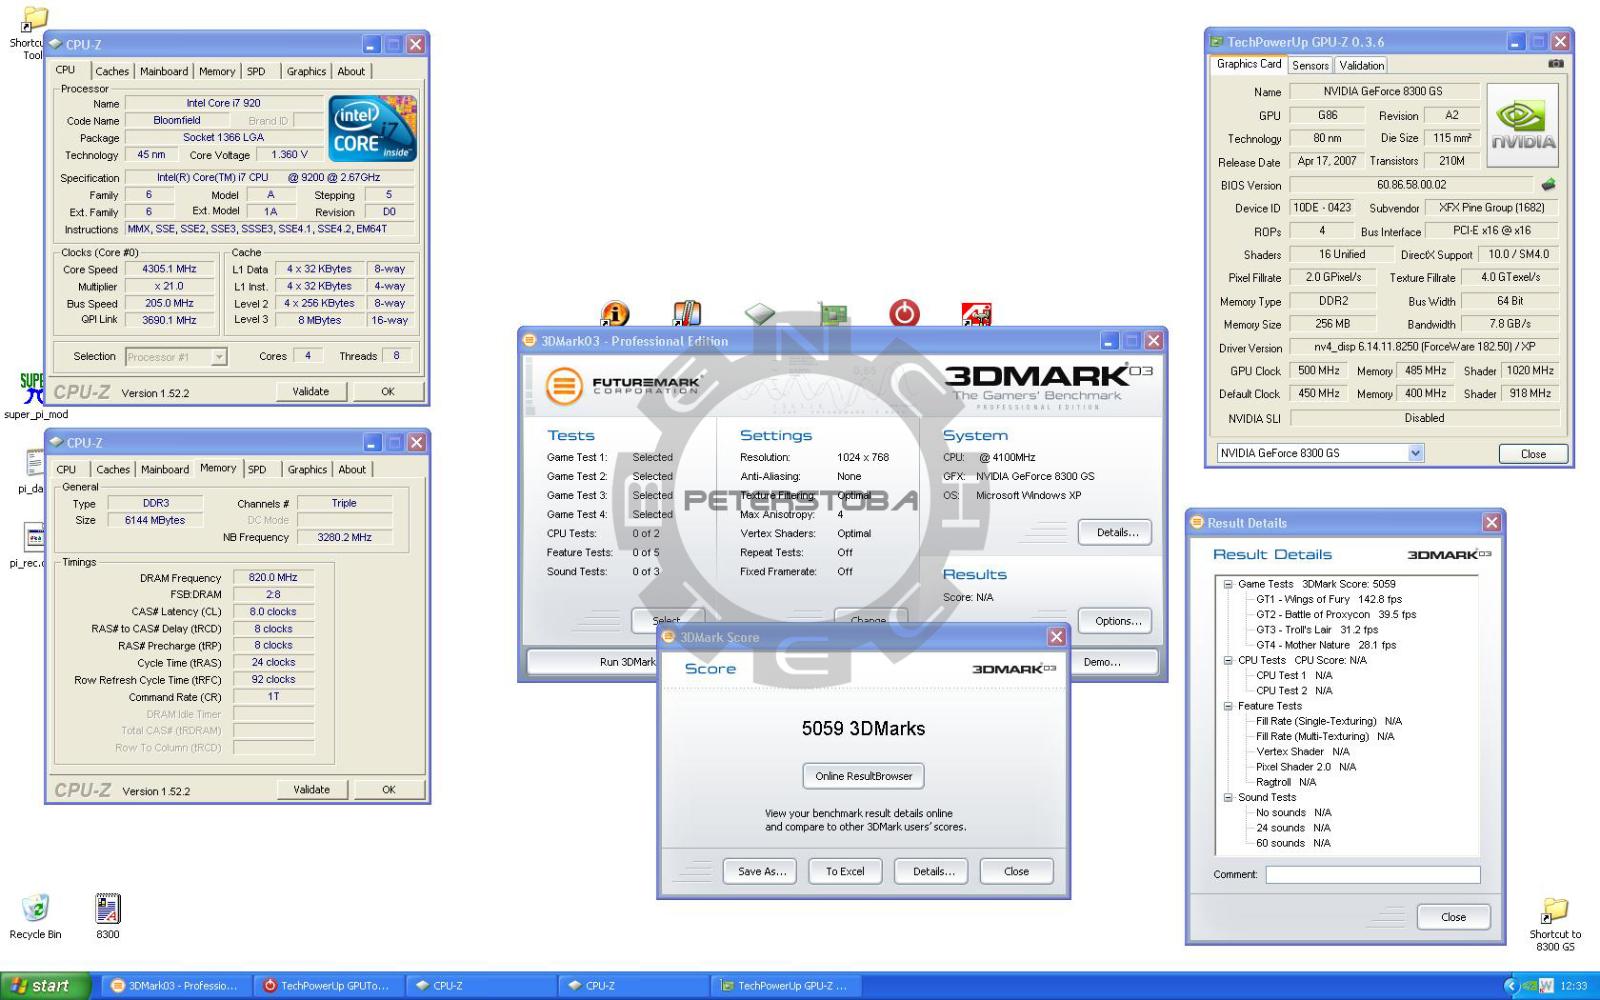Open GPU-Z graphics card selection dropdown
1600x1000 pixels.
click(x=1415, y=453)
